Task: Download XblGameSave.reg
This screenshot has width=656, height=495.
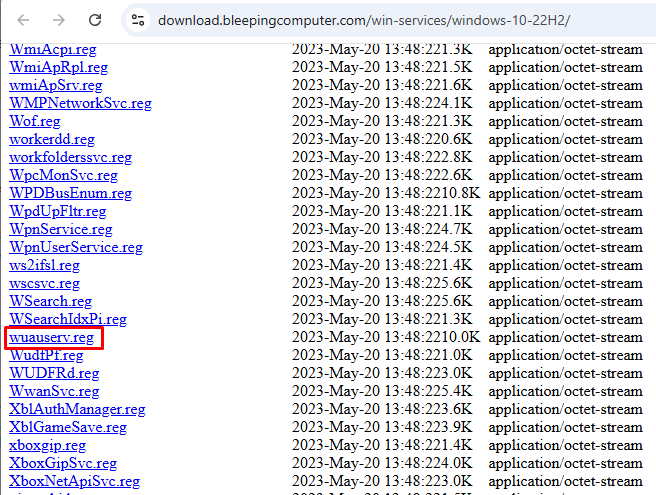Action: [x=68, y=427]
